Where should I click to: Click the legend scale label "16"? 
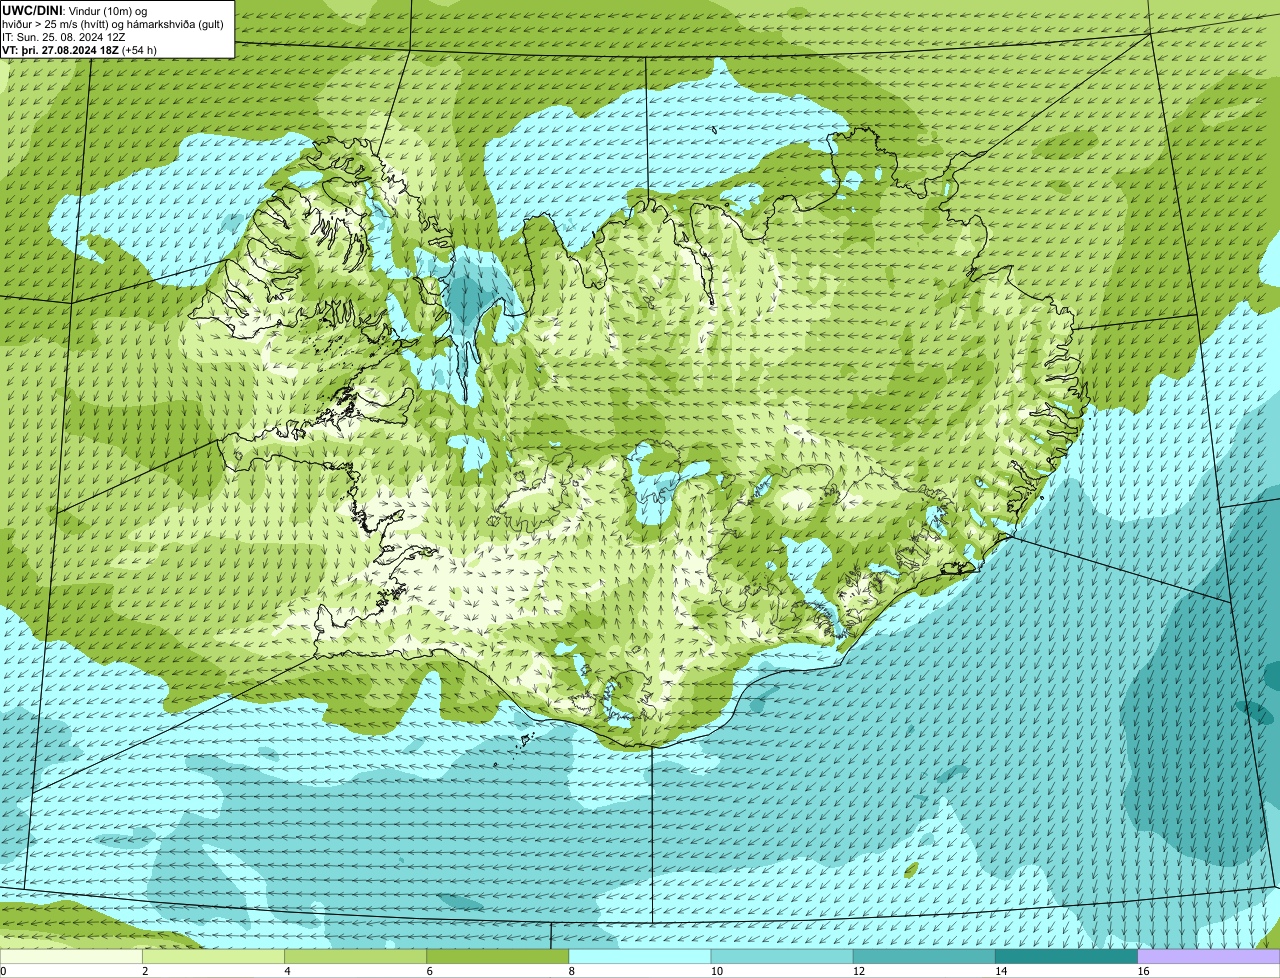[x=1142, y=971]
